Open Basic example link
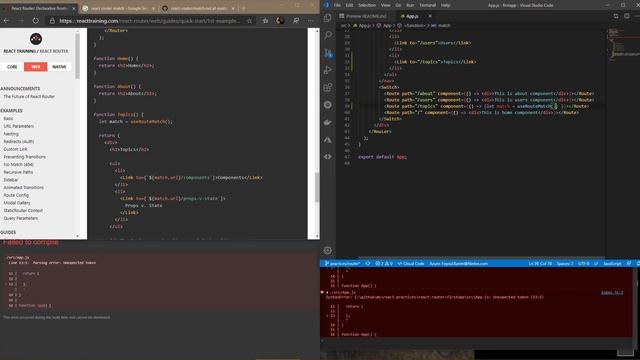Viewport: 640px width, 360px height. click(x=9, y=118)
